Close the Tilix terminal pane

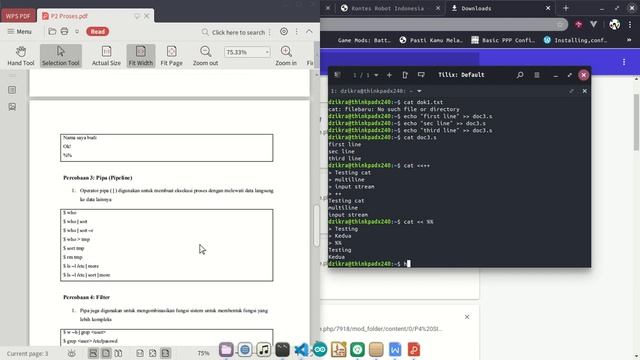coord(584,91)
